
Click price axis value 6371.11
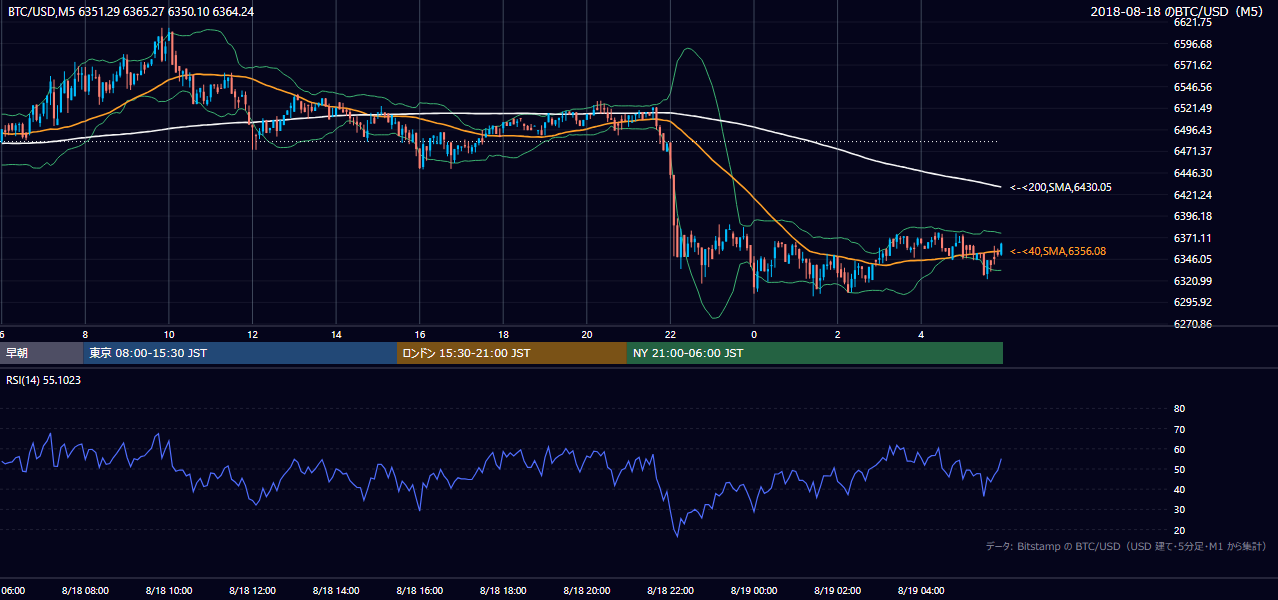[x=1194, y=238]
